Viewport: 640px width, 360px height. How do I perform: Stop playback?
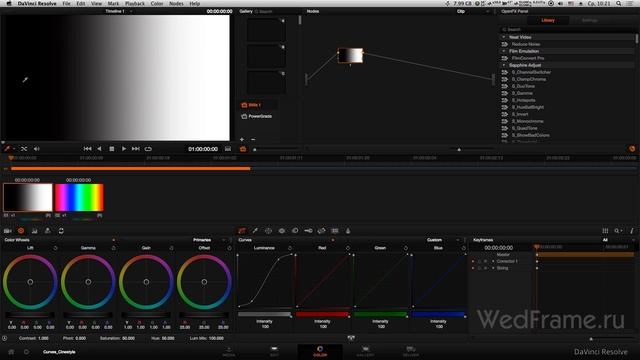click(111, 149)
